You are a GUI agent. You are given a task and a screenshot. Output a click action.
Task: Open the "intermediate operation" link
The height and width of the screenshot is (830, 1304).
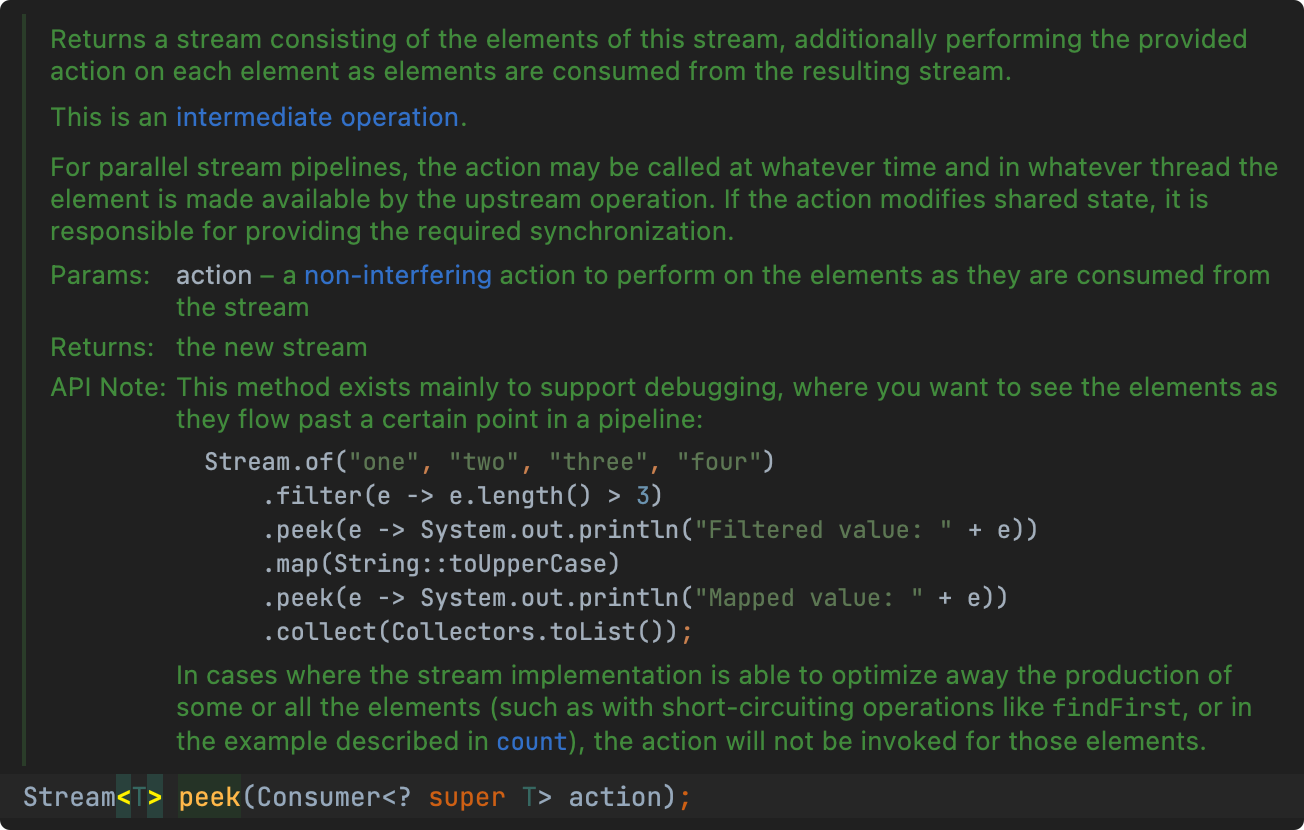317,117
